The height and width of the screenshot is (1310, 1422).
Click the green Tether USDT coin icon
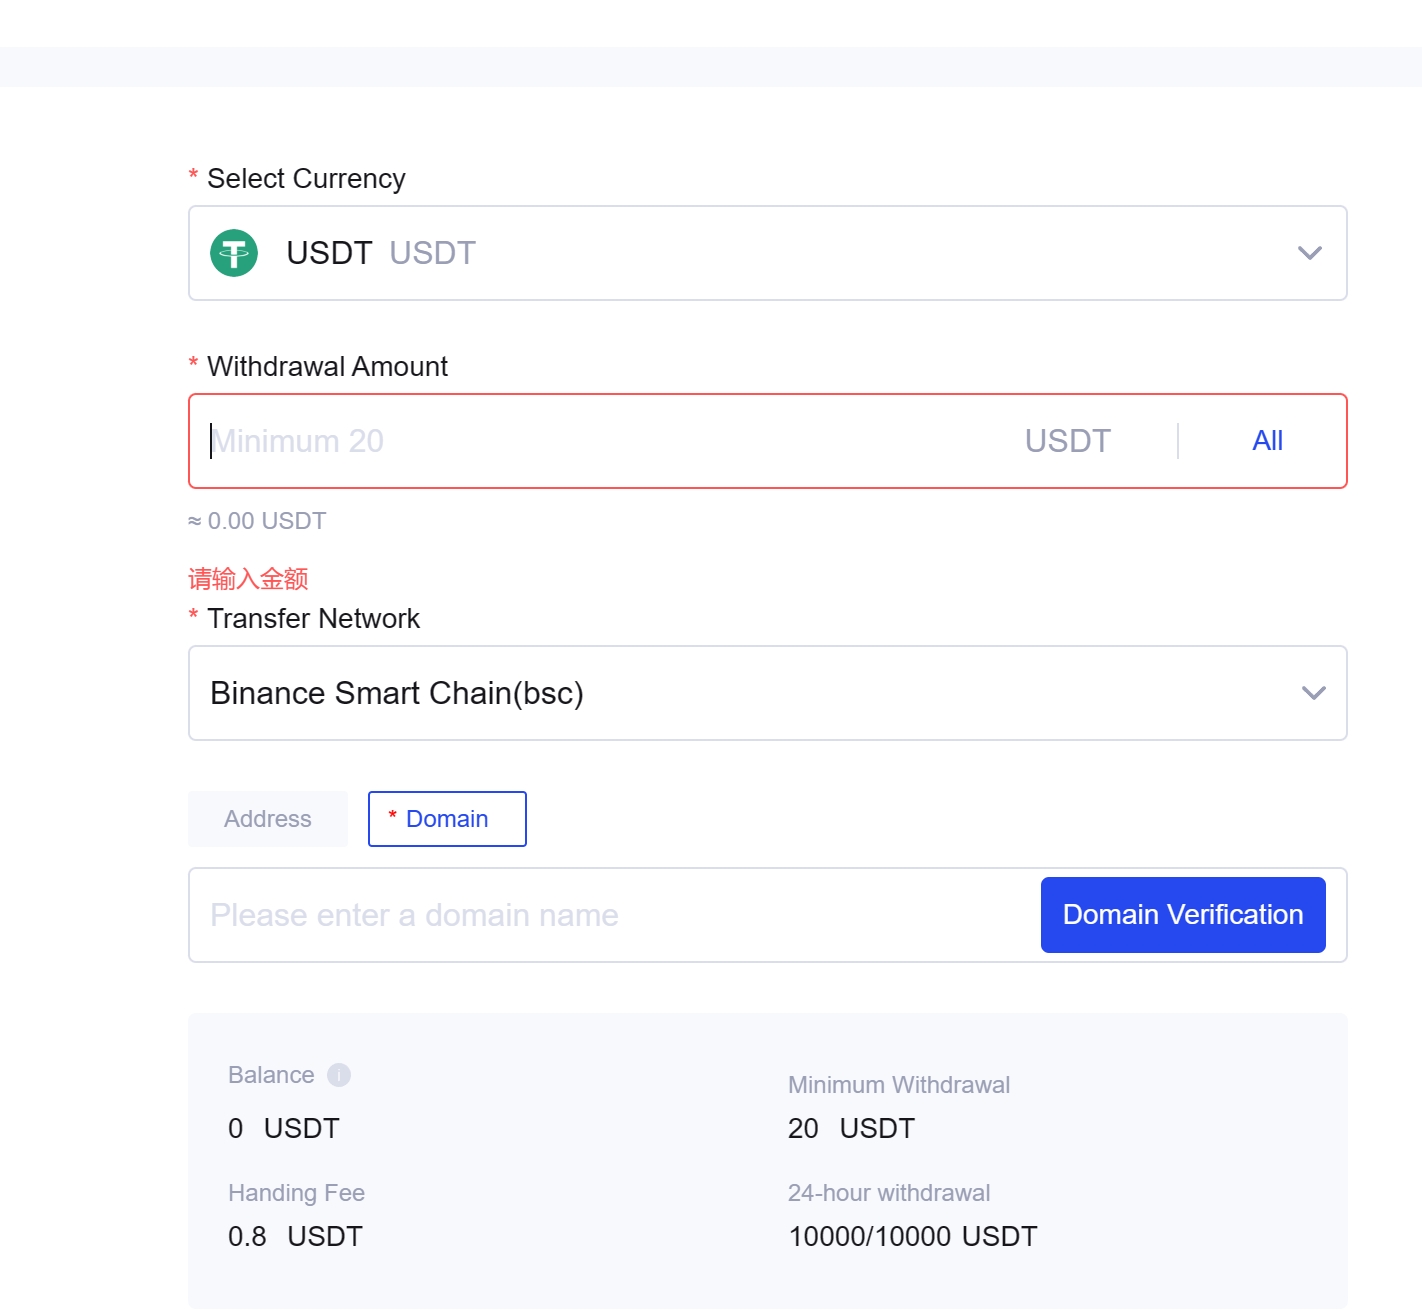[x=234, y=253]
